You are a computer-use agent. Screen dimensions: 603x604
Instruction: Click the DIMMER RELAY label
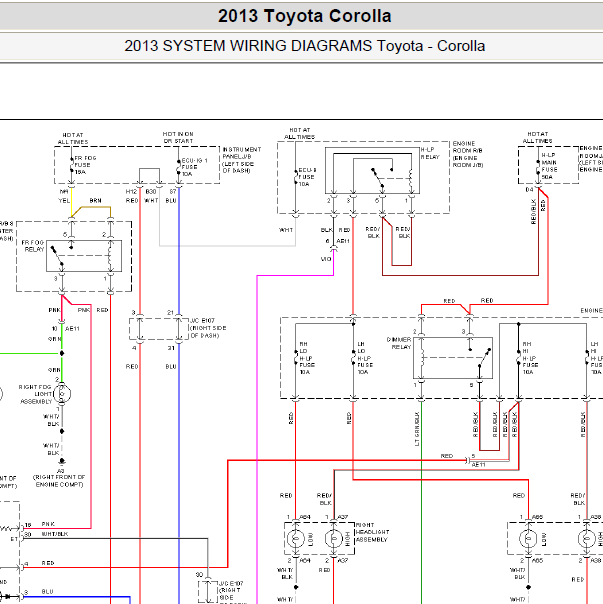[399, 343]
